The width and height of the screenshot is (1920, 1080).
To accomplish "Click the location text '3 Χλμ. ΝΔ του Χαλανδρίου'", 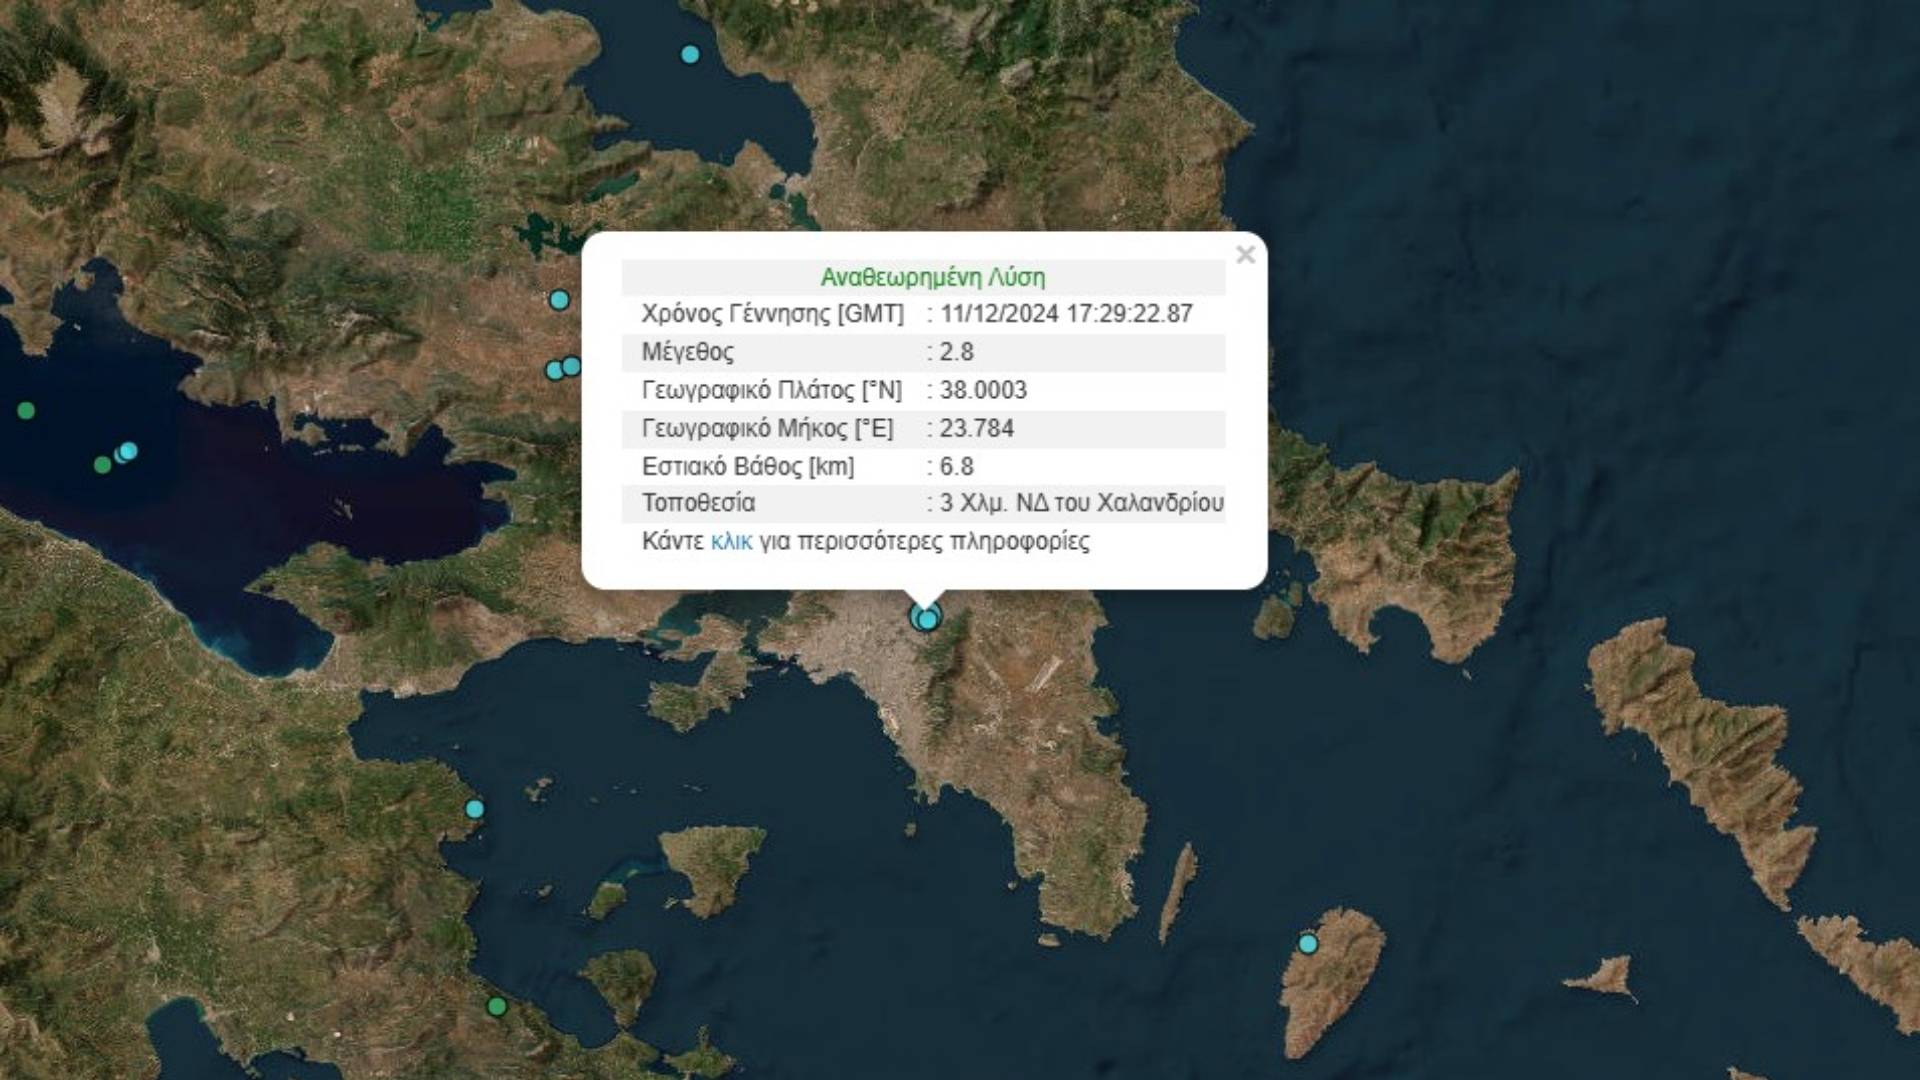I will 1081,503.
